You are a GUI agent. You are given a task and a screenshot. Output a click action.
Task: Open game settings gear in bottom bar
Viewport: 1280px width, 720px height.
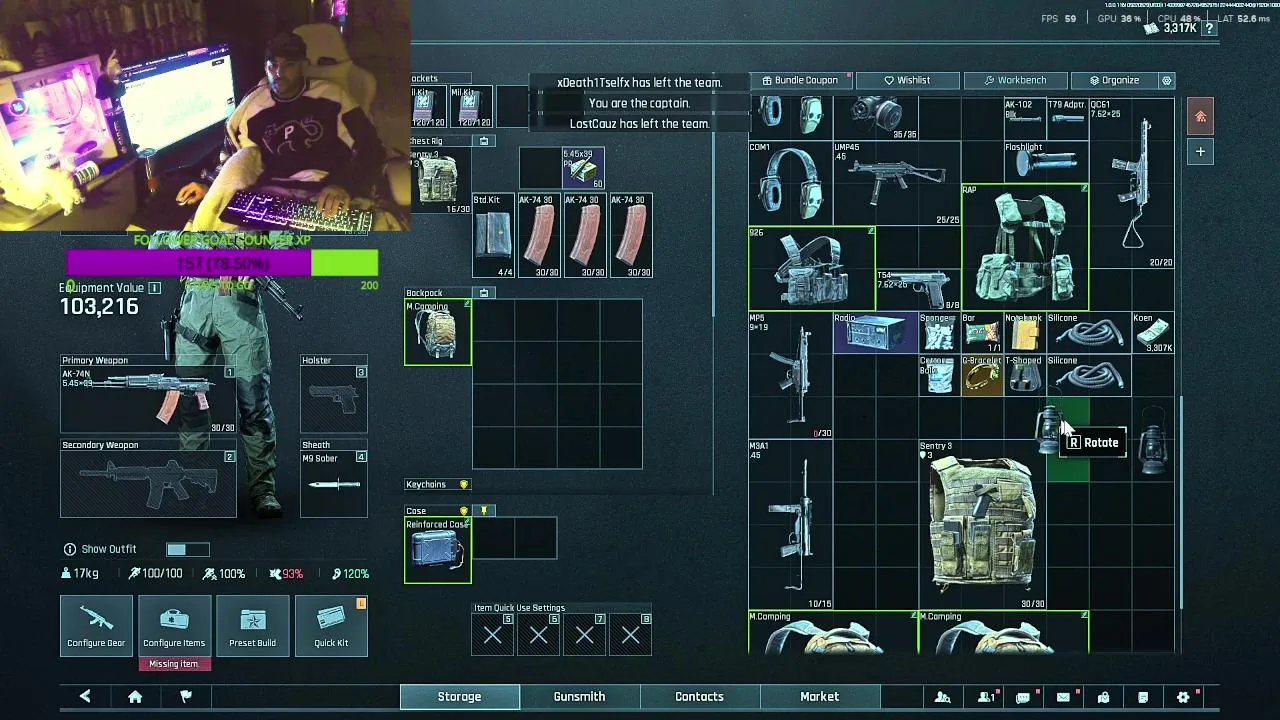pos(1183,697)
